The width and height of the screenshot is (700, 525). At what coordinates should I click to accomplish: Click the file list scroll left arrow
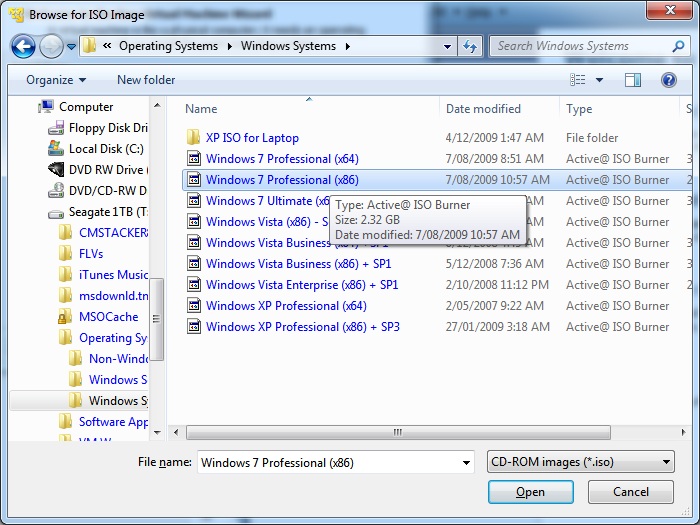(x=176, y=432)
